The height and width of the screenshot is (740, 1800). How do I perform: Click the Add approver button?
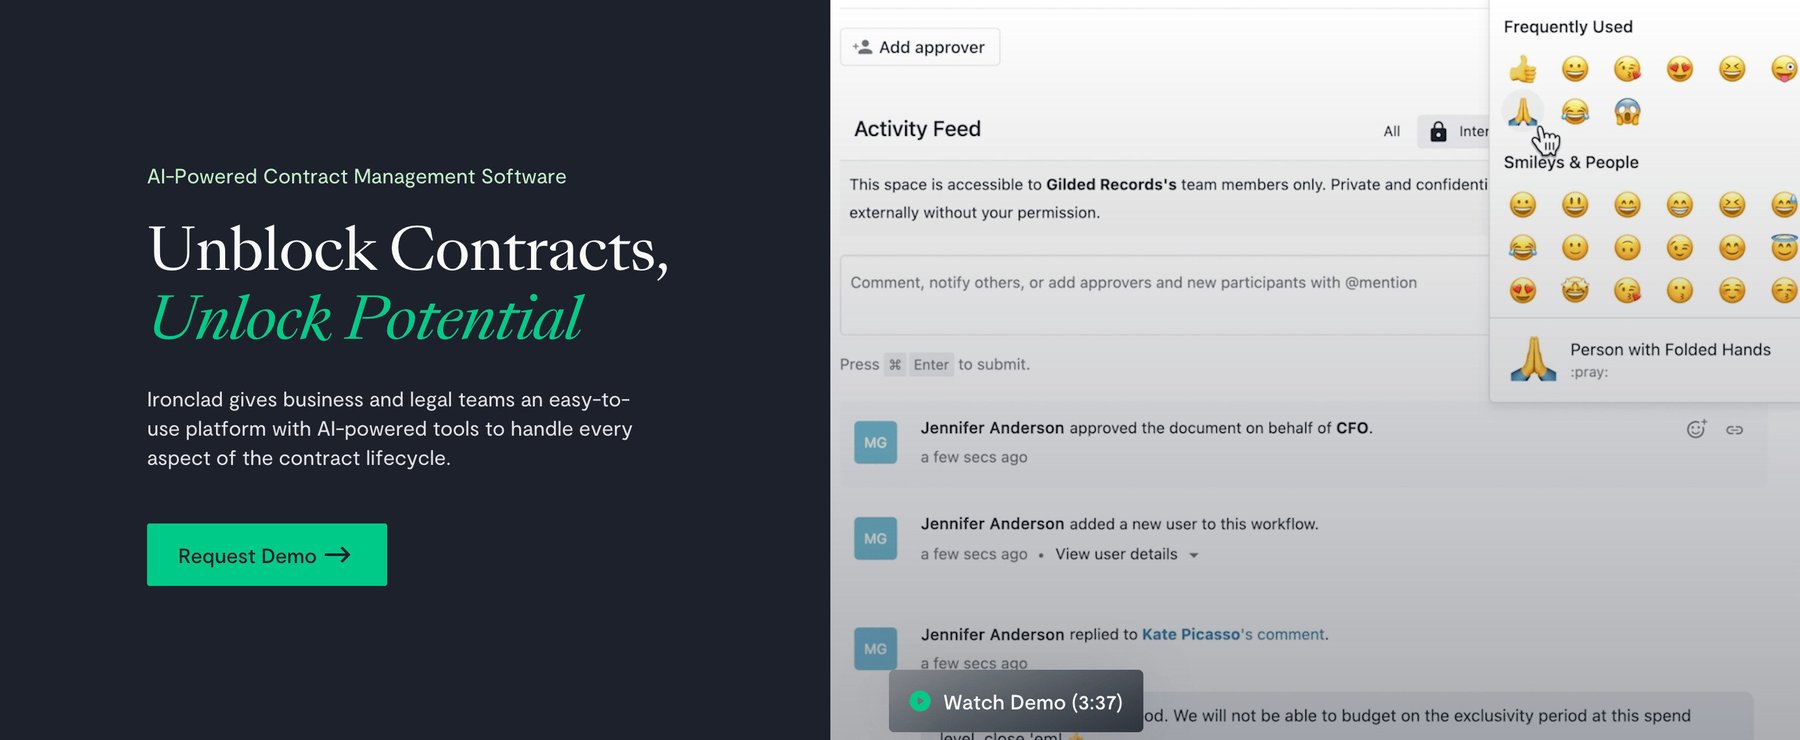coord(919,47)
